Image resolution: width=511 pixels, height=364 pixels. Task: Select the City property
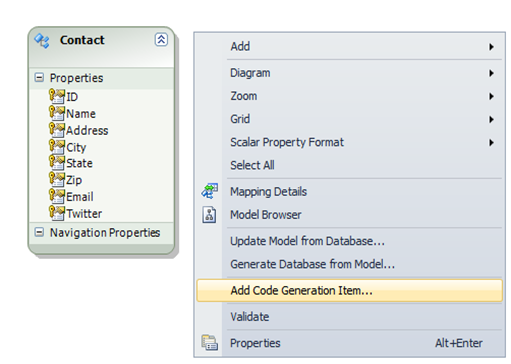pos(76,147)
